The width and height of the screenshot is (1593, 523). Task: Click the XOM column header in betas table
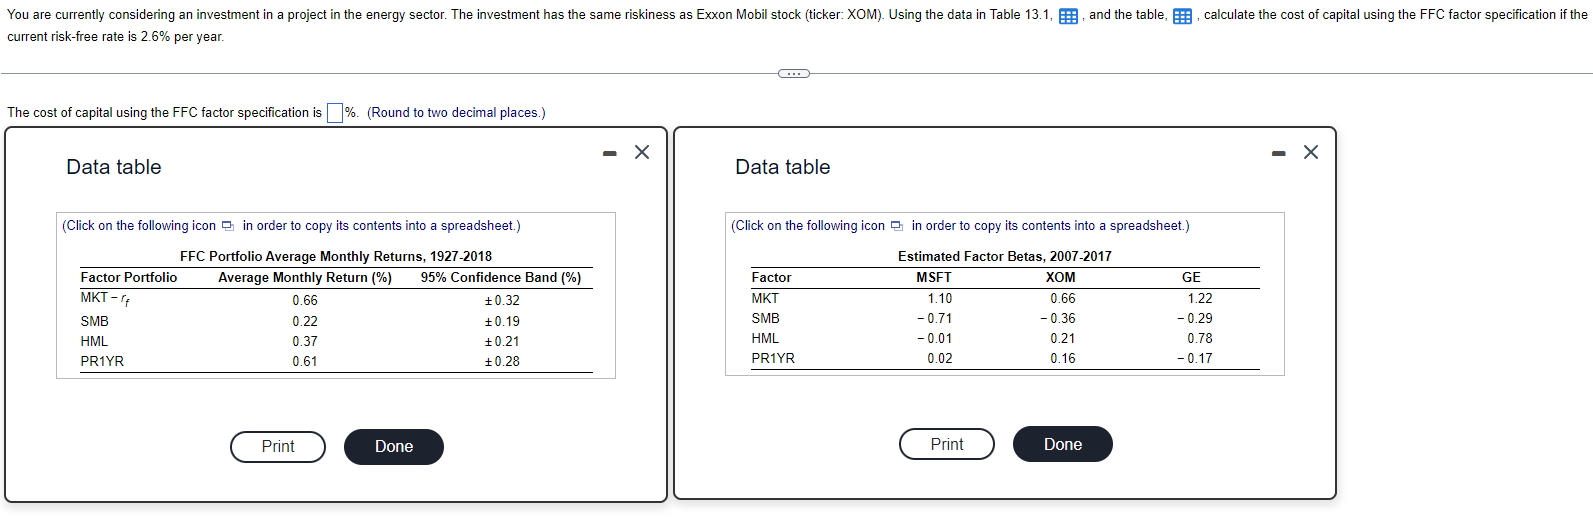point(1061,277)
